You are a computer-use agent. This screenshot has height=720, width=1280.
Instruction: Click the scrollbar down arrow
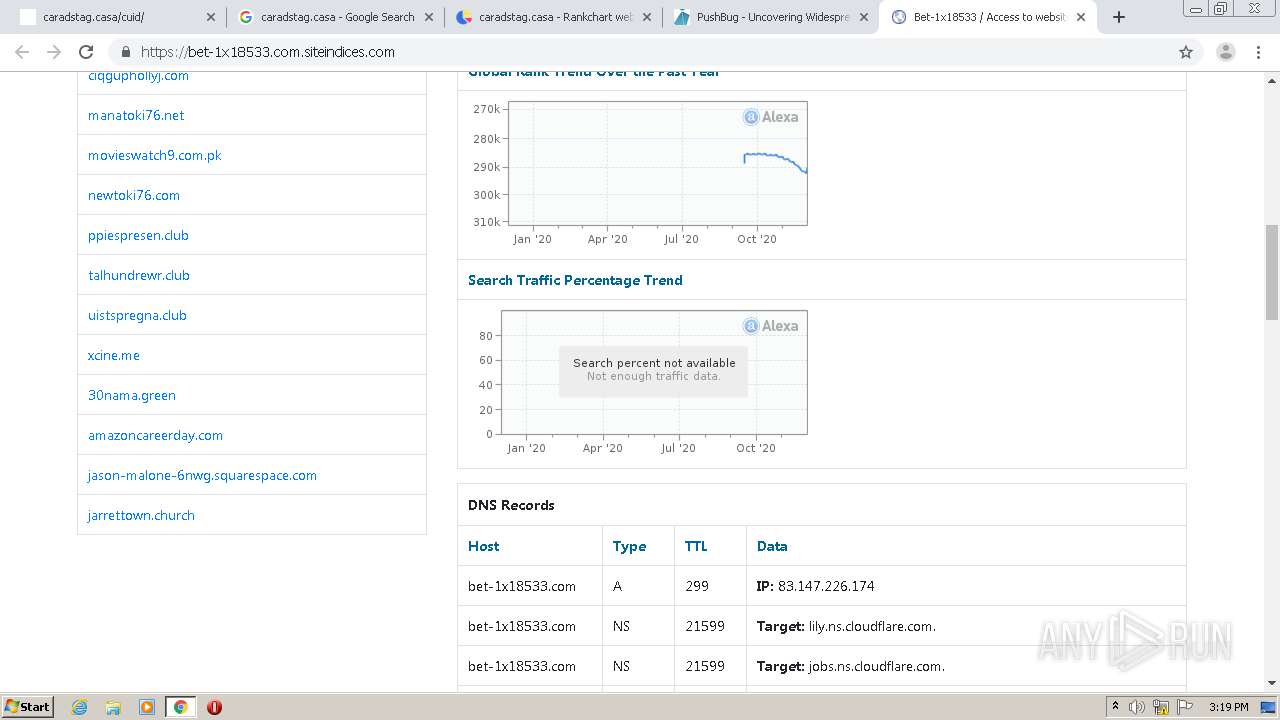1272,683
